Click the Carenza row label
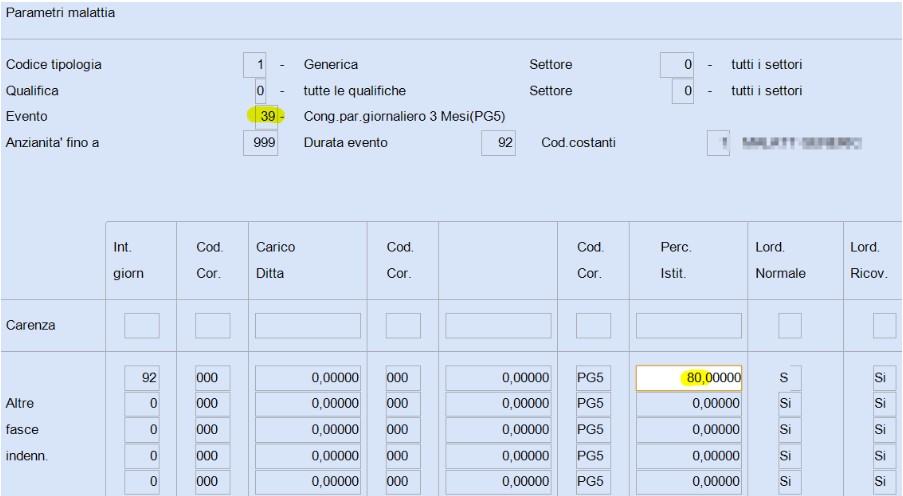This screenshot has height=496, width=903. pyautogui.click(x=31, y=325)
